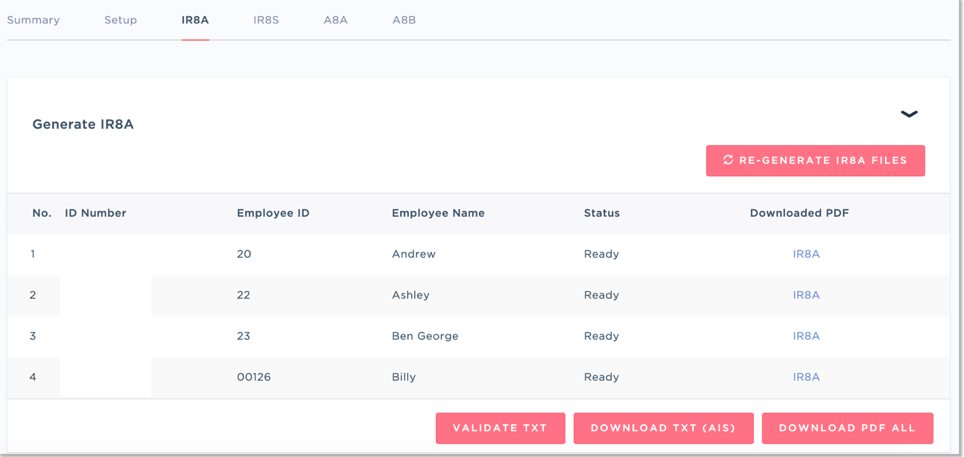Click employee ID 23

point(243,336)
